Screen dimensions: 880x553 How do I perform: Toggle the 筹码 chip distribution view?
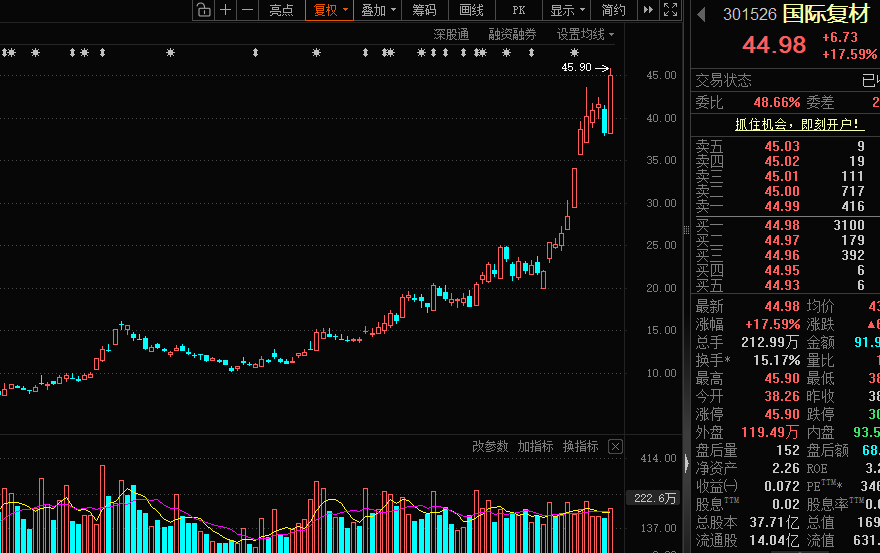pyautogui.click(x=424, y=10)
